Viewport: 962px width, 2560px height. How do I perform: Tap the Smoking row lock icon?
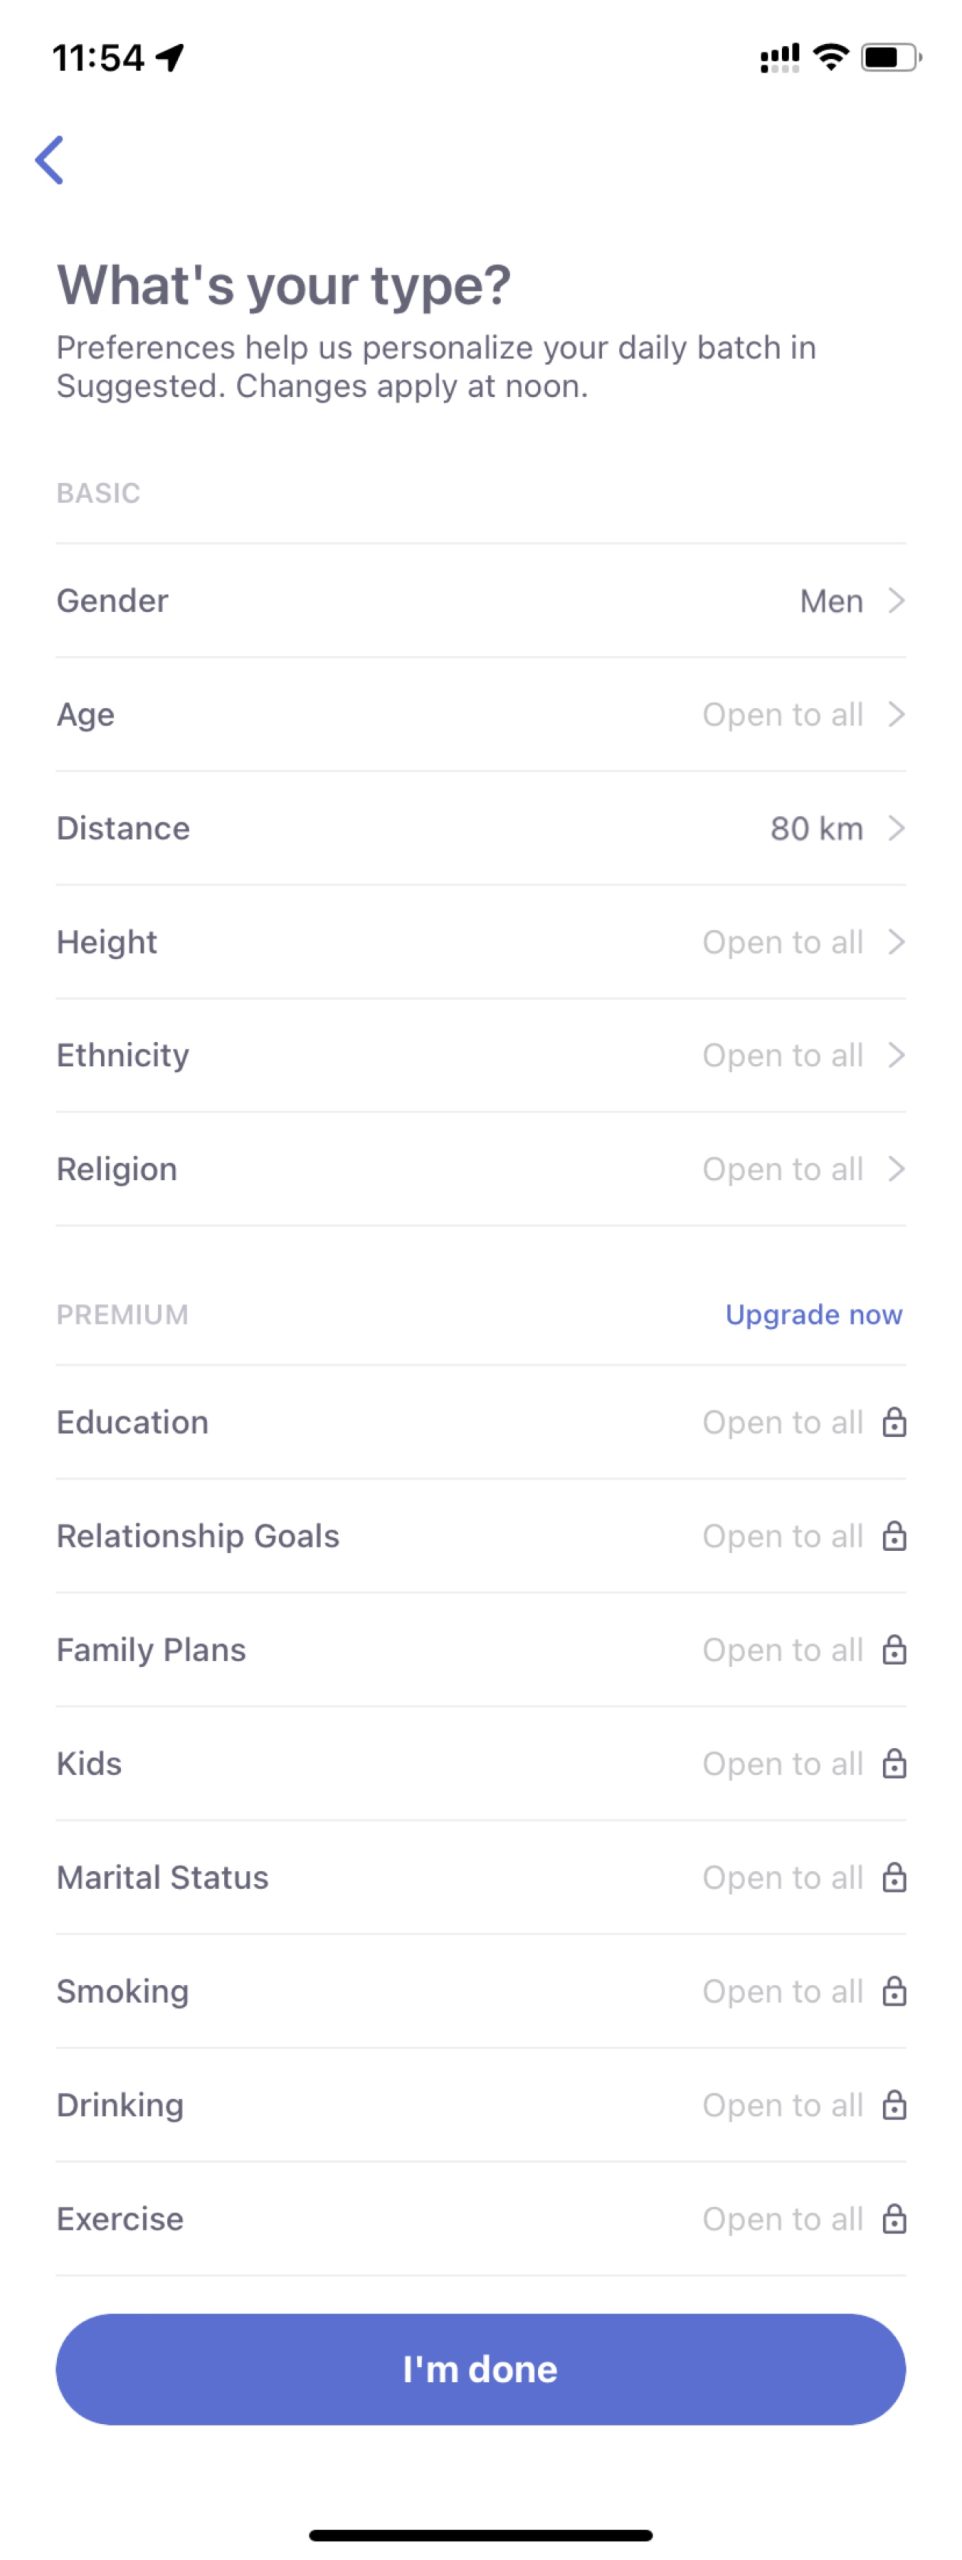pos(894,1991)
